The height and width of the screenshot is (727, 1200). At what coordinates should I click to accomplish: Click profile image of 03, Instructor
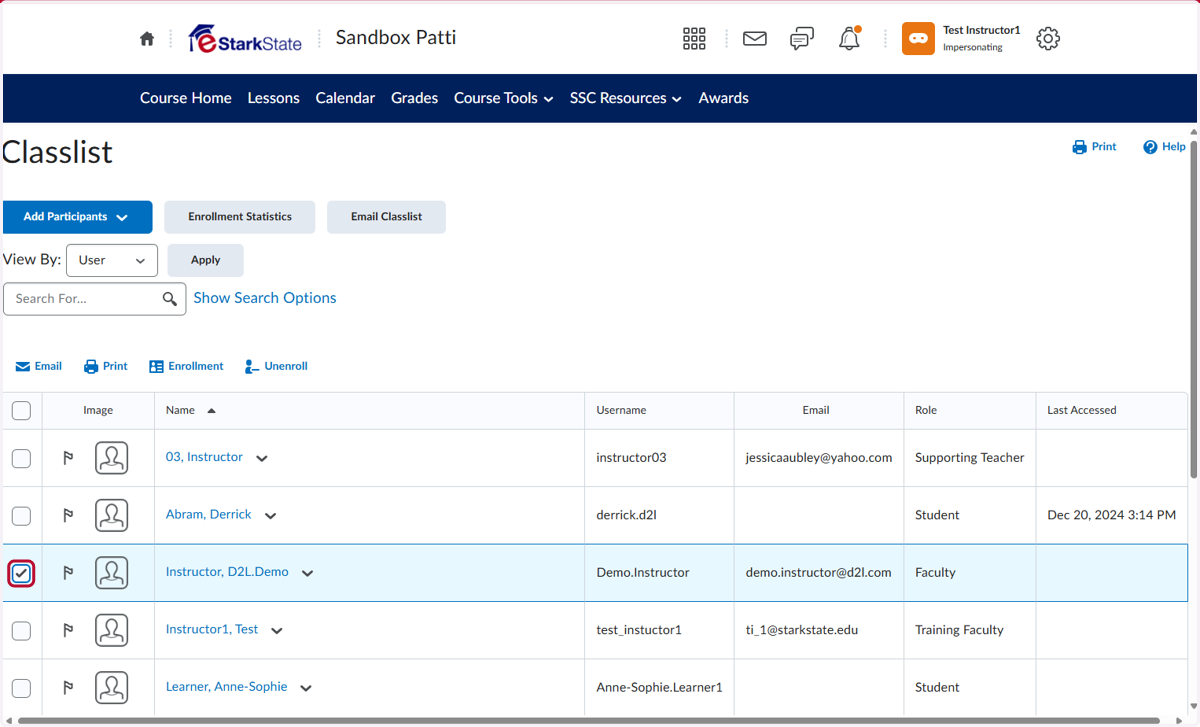coord(112,458)
